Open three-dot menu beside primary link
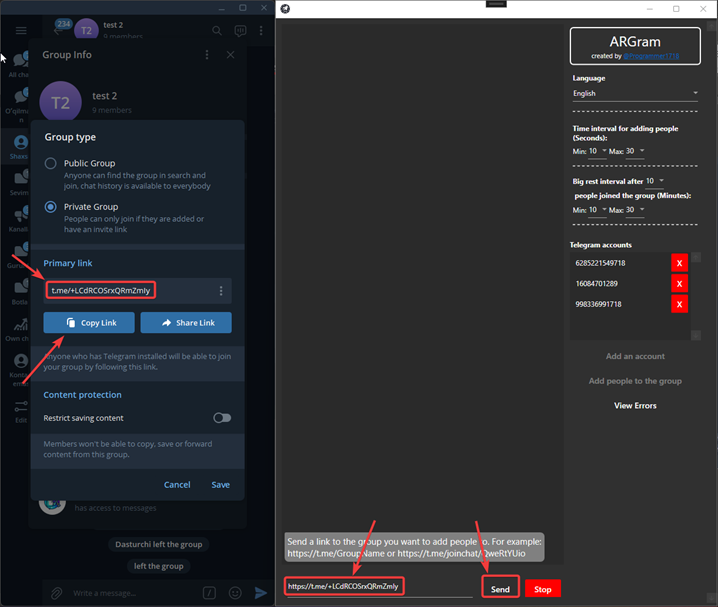The width and height of the screenshot is (718, 607). pyautogui.click(x=221, y=291)
